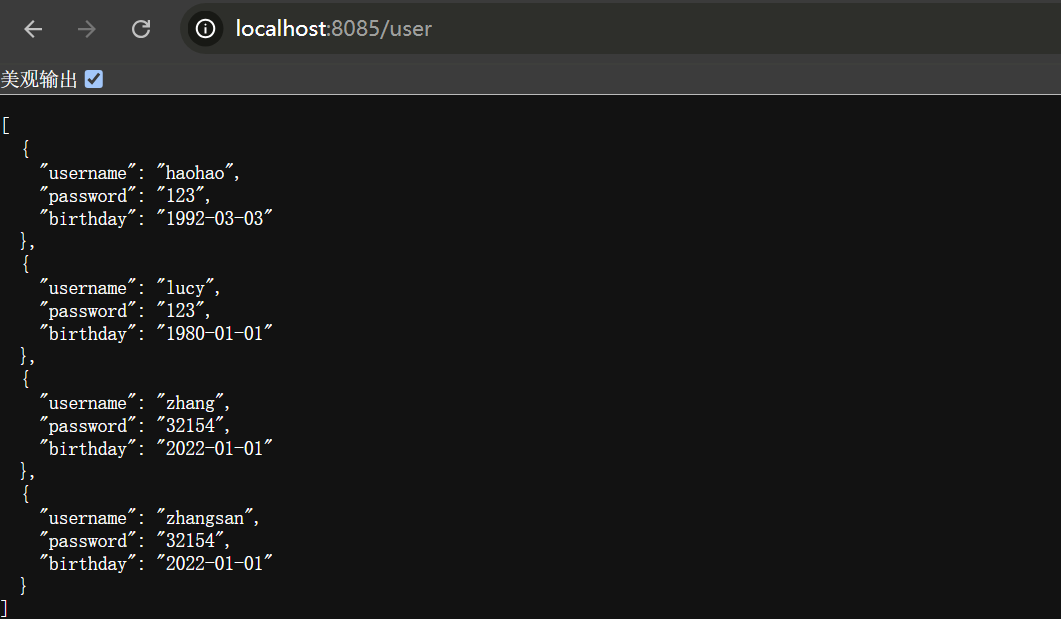This screenshot has height=619, width=1061.
Task: Click haohao's password value 123
Action: pyautogui.click(x=181, y=196)
